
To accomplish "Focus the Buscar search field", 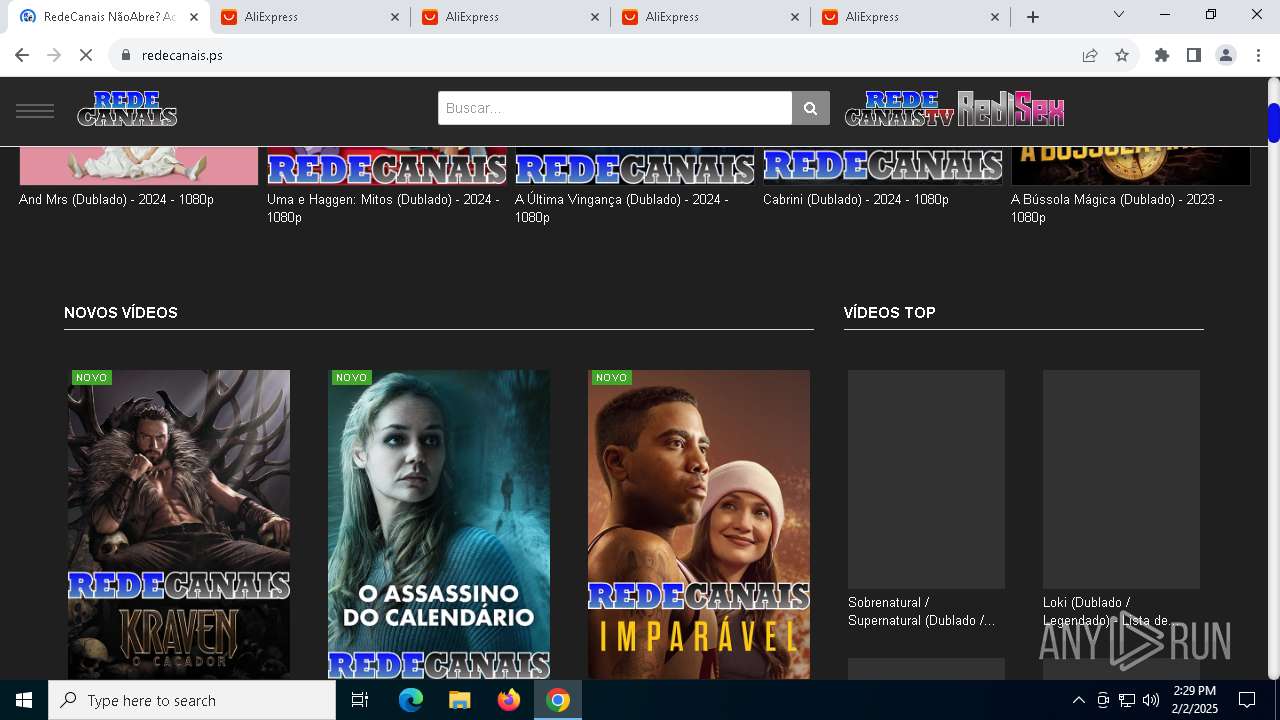I will pyautogui.click(x=615, y=108).
